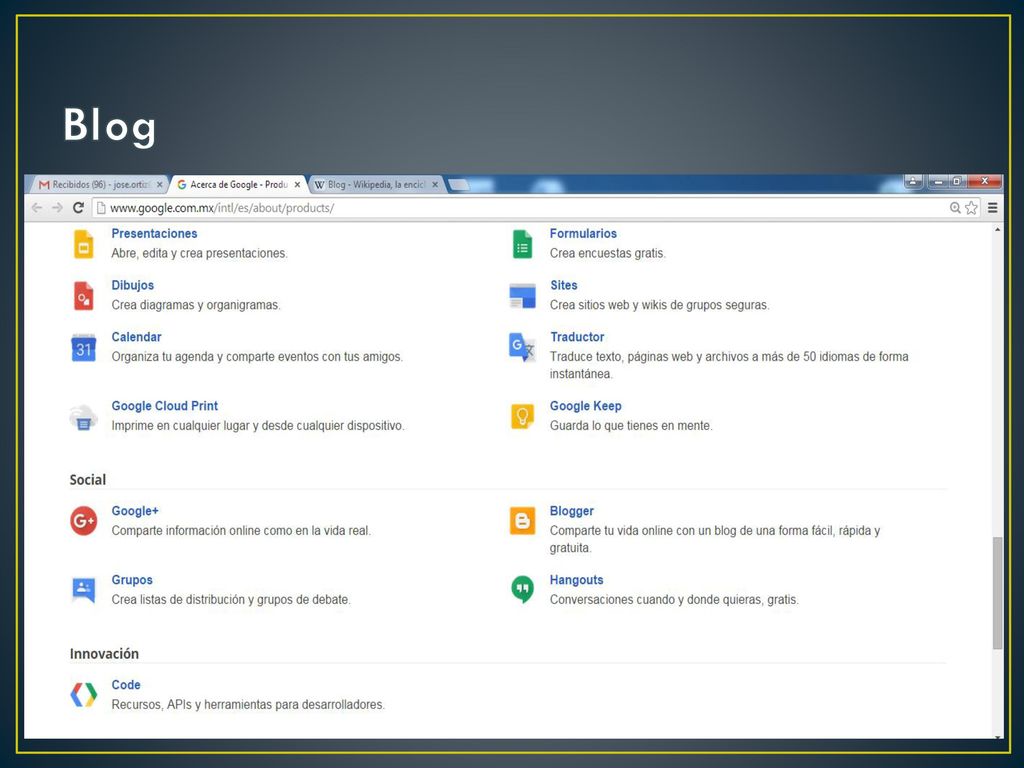Click the Innovación section heading

pyautogui.click(x=104, y=654)
